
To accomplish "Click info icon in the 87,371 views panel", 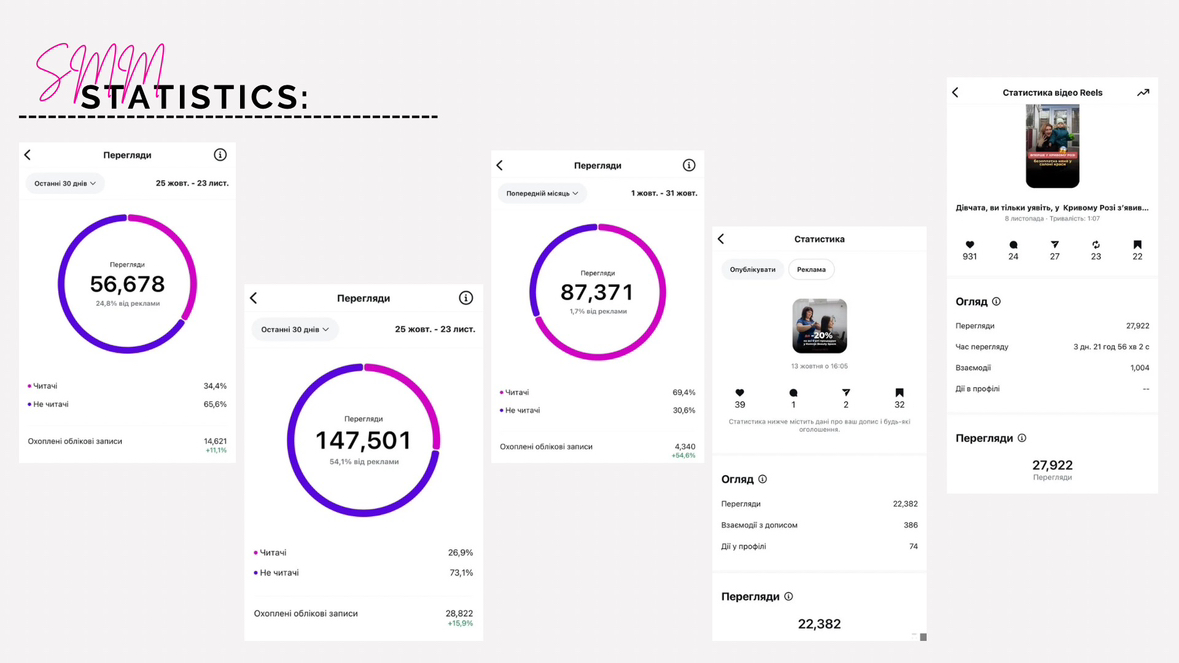I will 688,165.
